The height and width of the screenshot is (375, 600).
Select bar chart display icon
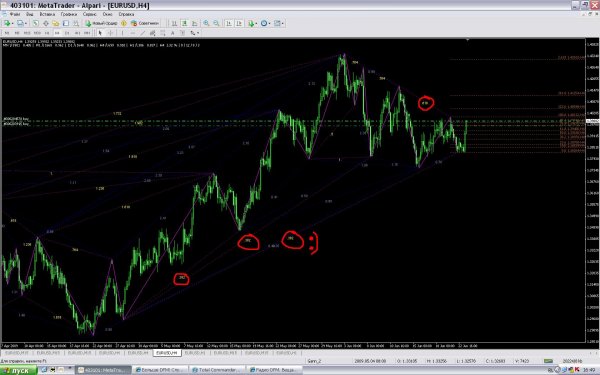174,23
